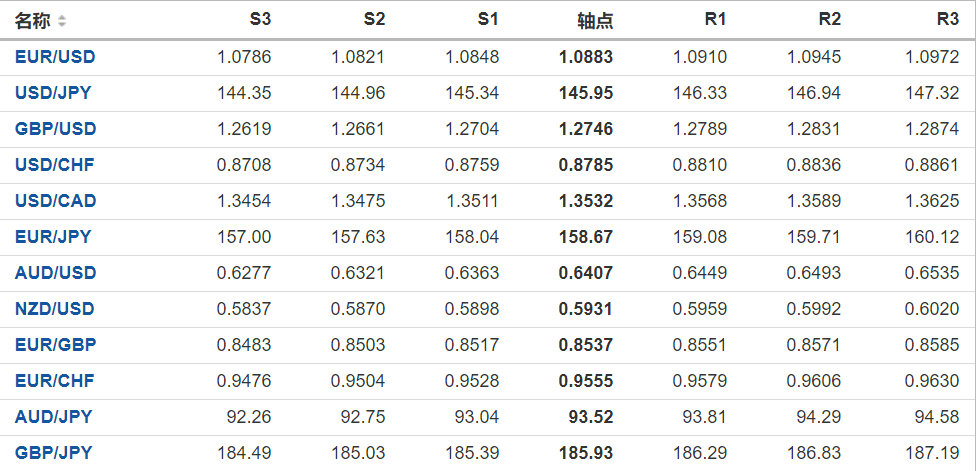The width and height of the screenshot is (978, 471).
Task: Open the EUR/CHF pair link
Action: tap(54, 381)
